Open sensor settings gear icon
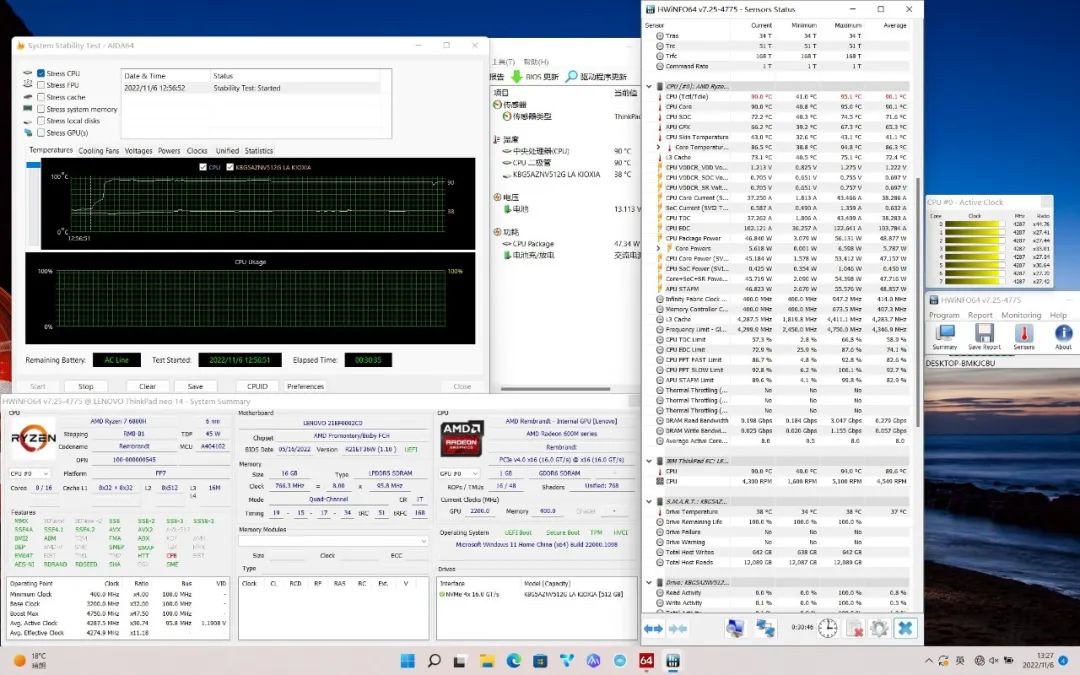 [879, 628]
